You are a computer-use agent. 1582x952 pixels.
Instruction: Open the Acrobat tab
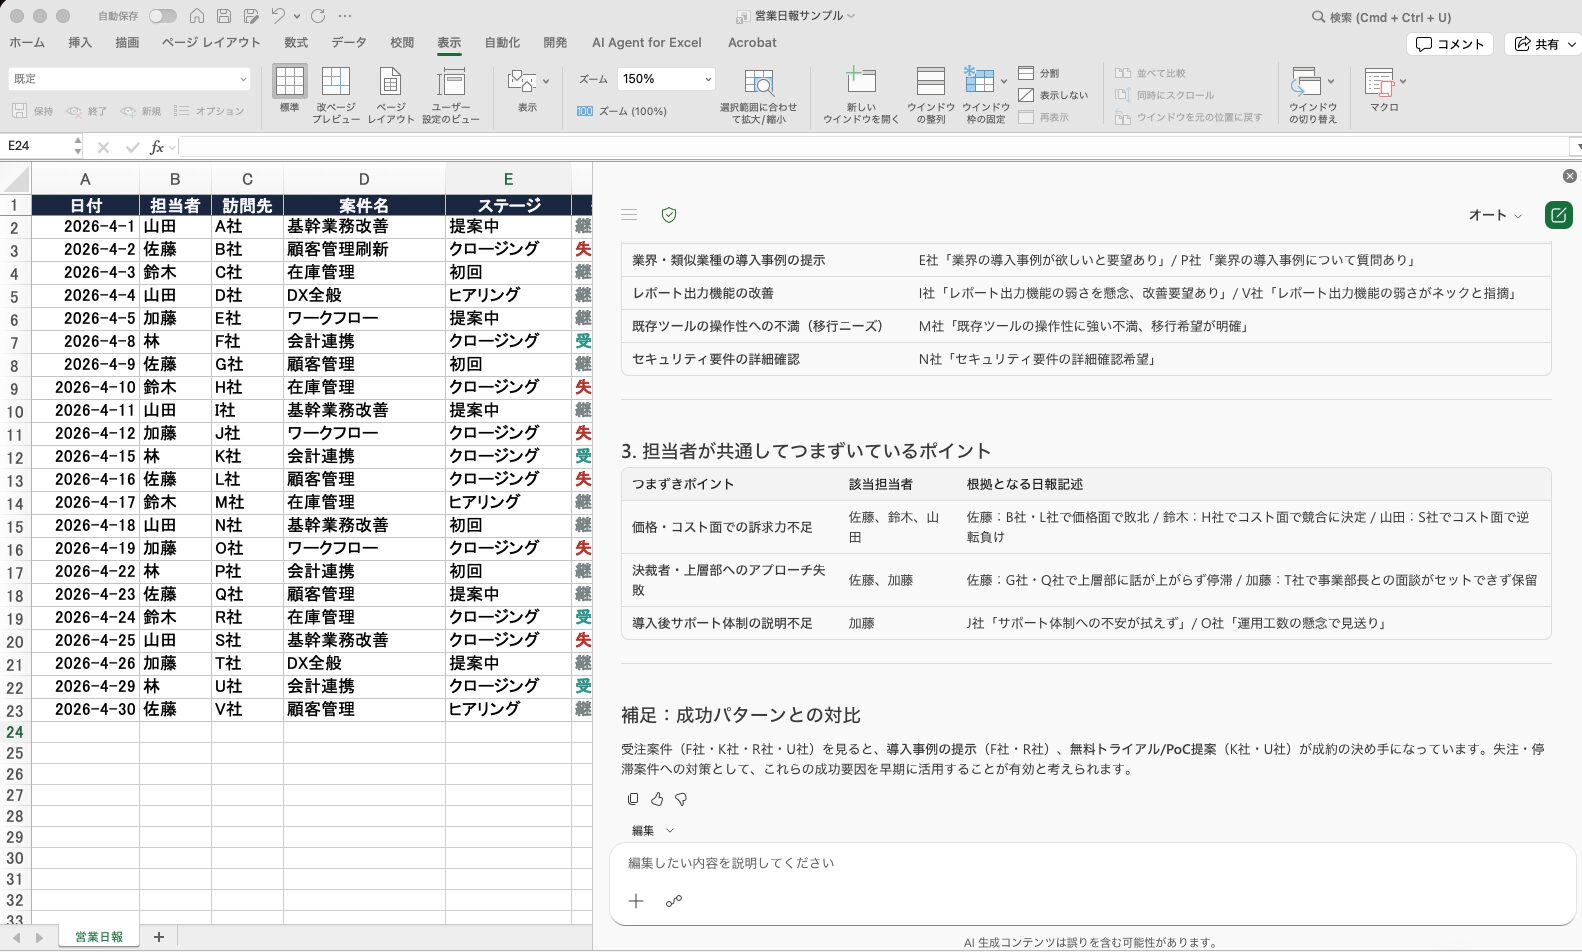coord(752,43)
